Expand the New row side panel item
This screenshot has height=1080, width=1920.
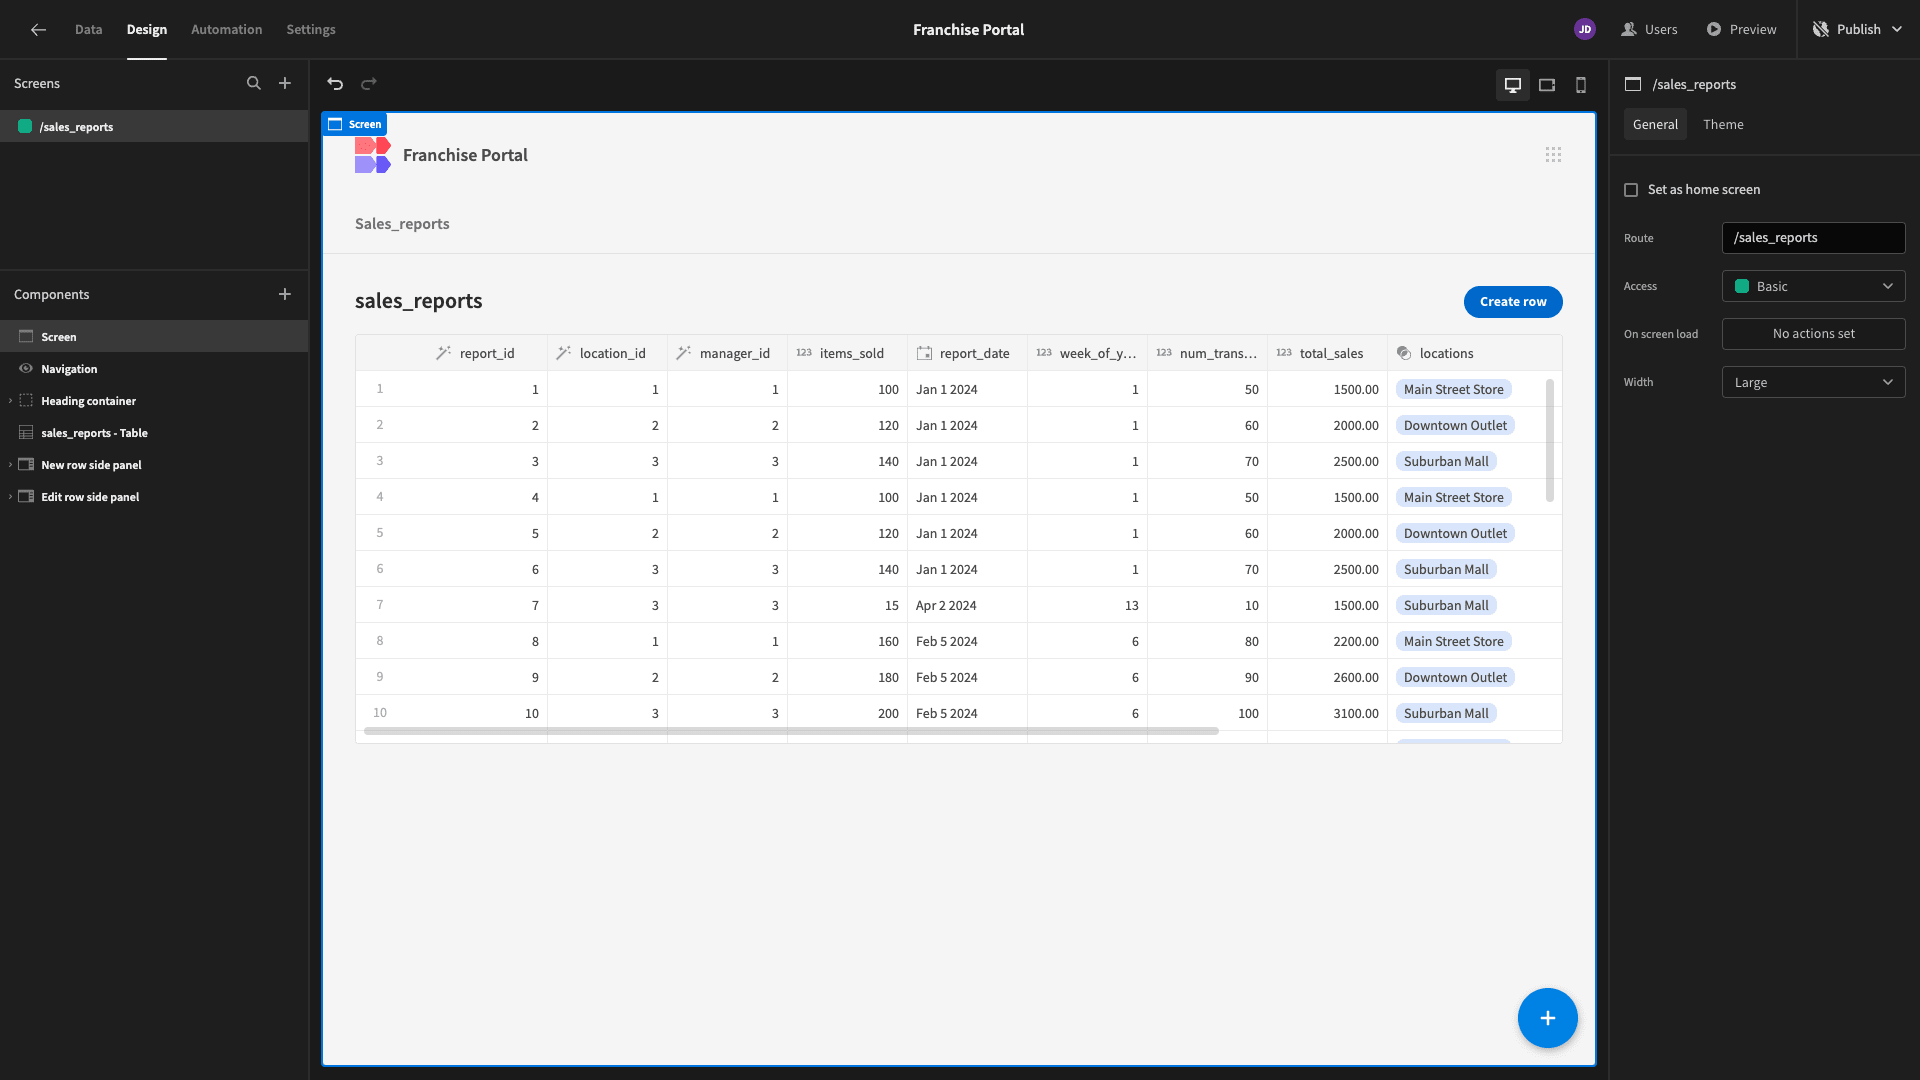[10, 465]
